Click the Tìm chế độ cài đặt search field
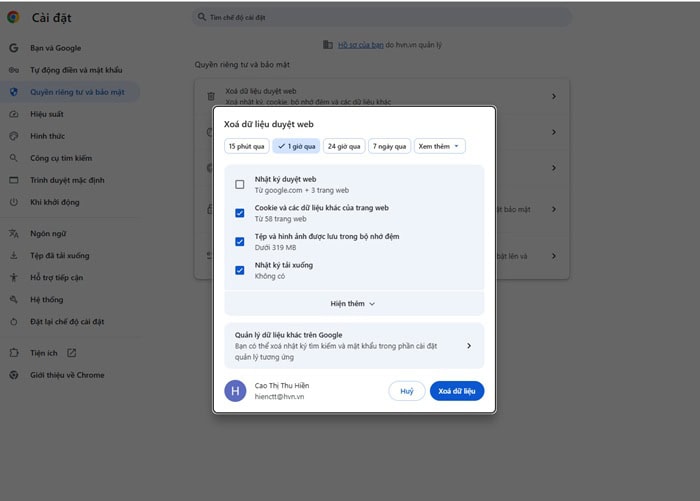 pos(380,18)
